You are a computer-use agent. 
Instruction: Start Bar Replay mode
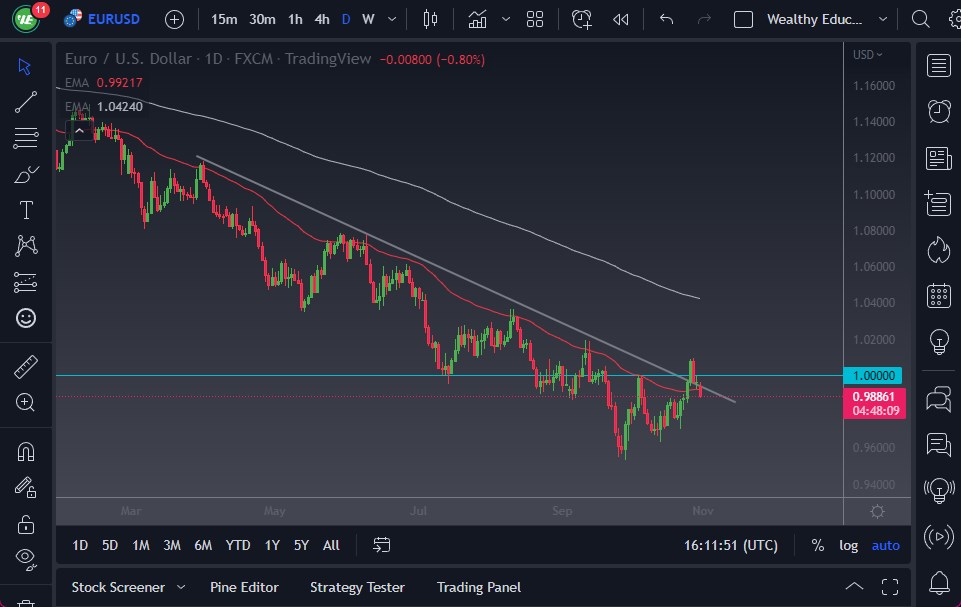(620, 18)
